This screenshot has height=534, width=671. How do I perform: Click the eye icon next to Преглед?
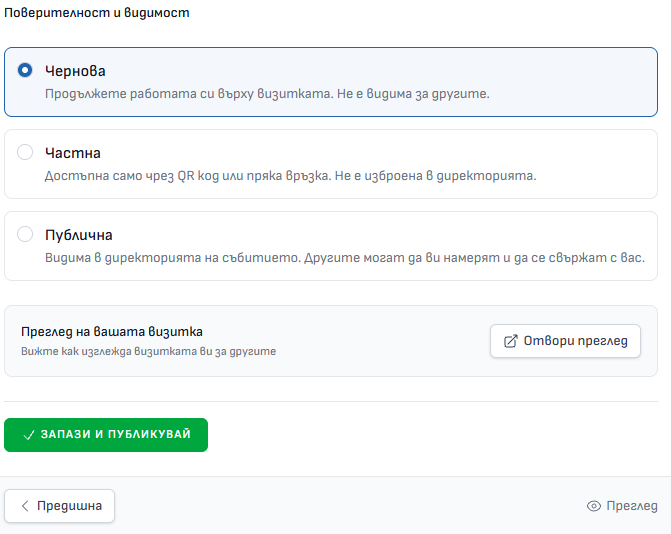594,506
